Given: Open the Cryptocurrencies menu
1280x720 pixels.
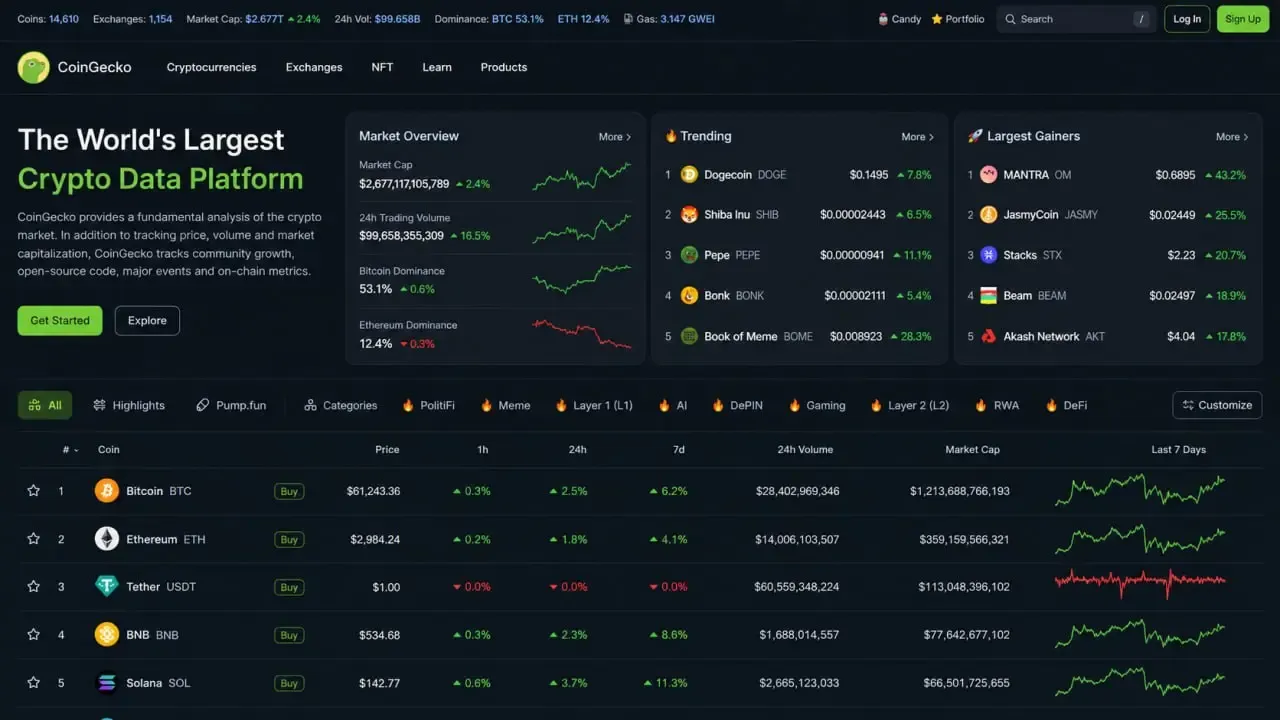Looking at the screenshot, I should [211, 67].
